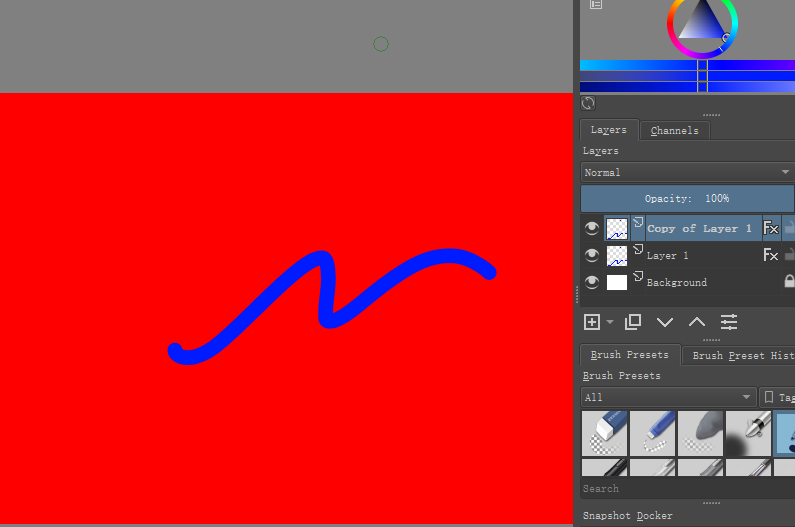
Task: Click the layer Opacity 100% slider
Action: pos(687,198)
